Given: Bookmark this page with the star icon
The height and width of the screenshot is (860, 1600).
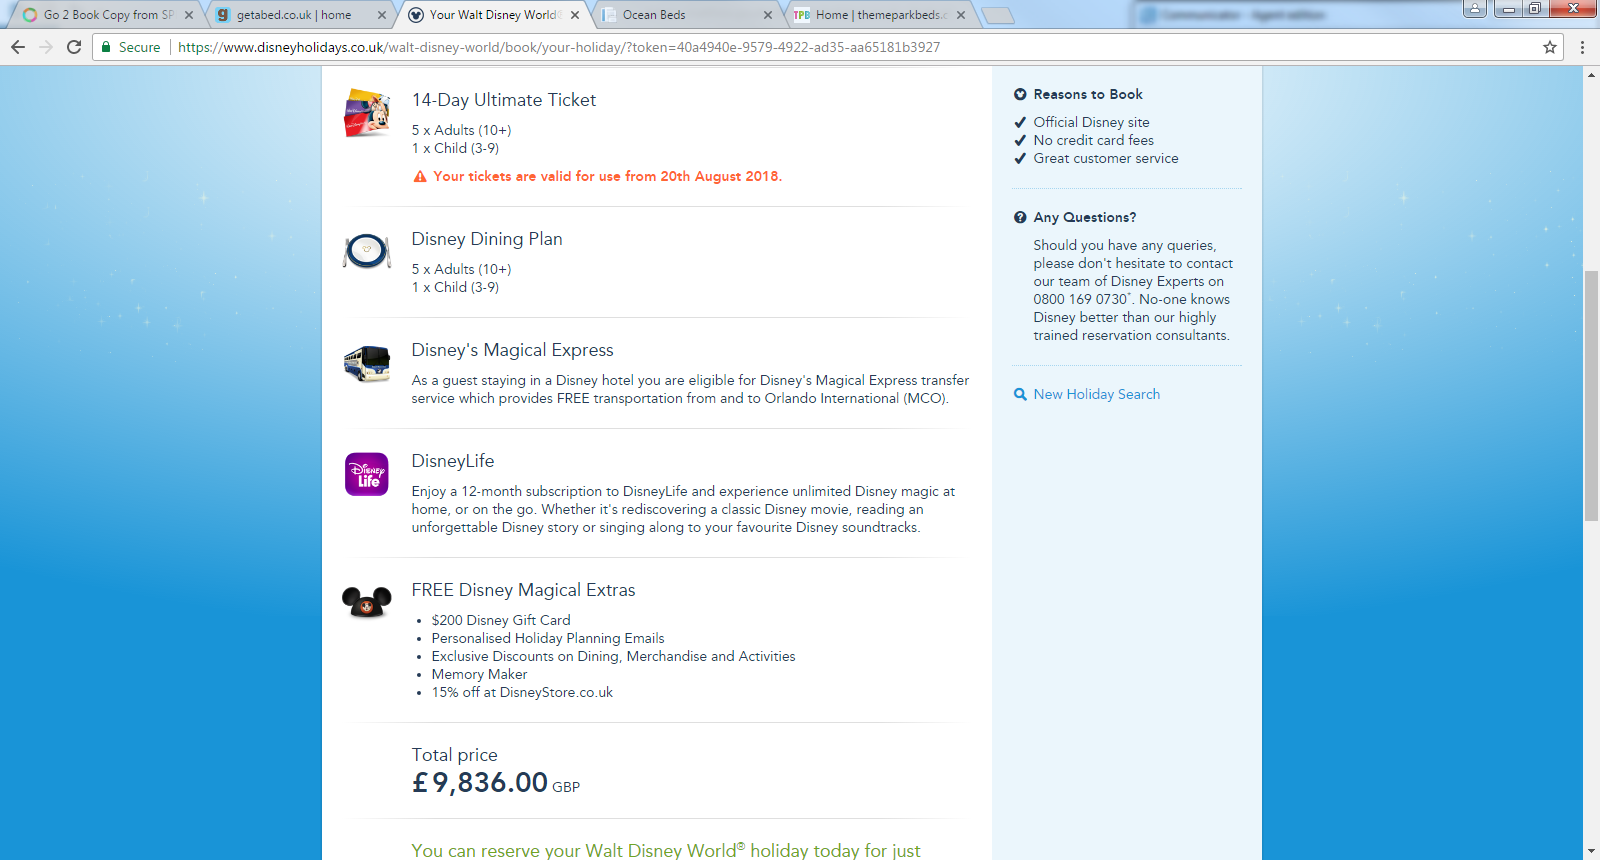Looking at the screenshot, I should [x=1550, y=47].
